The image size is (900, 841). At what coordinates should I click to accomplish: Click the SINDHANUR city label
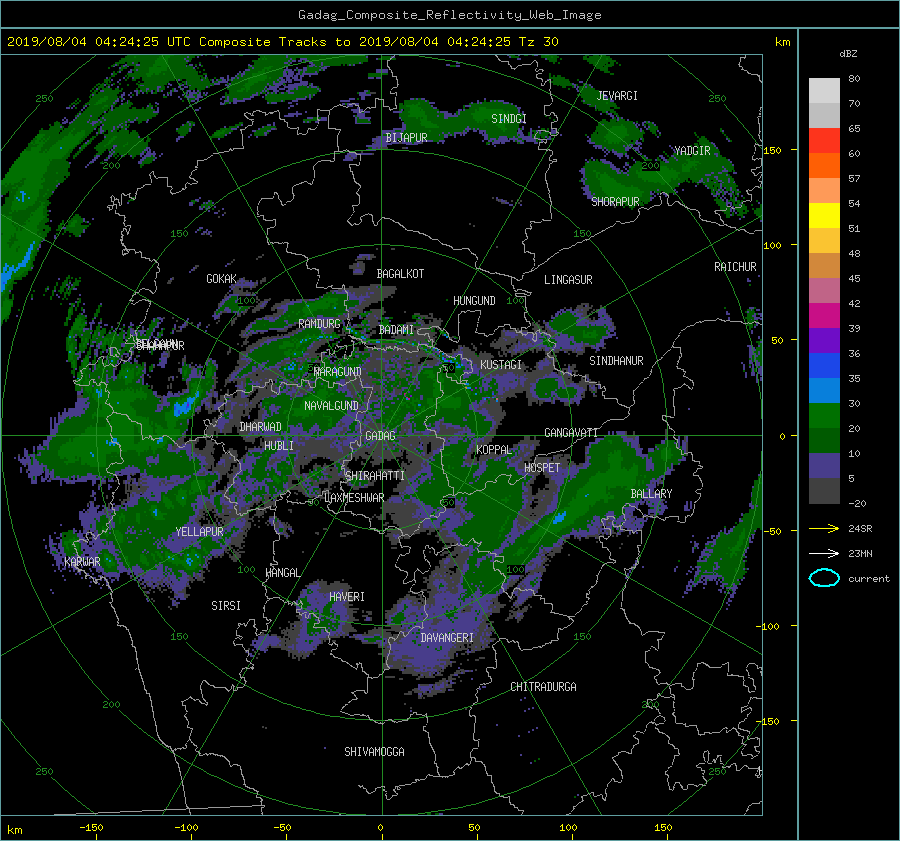(x=616, y=361)
